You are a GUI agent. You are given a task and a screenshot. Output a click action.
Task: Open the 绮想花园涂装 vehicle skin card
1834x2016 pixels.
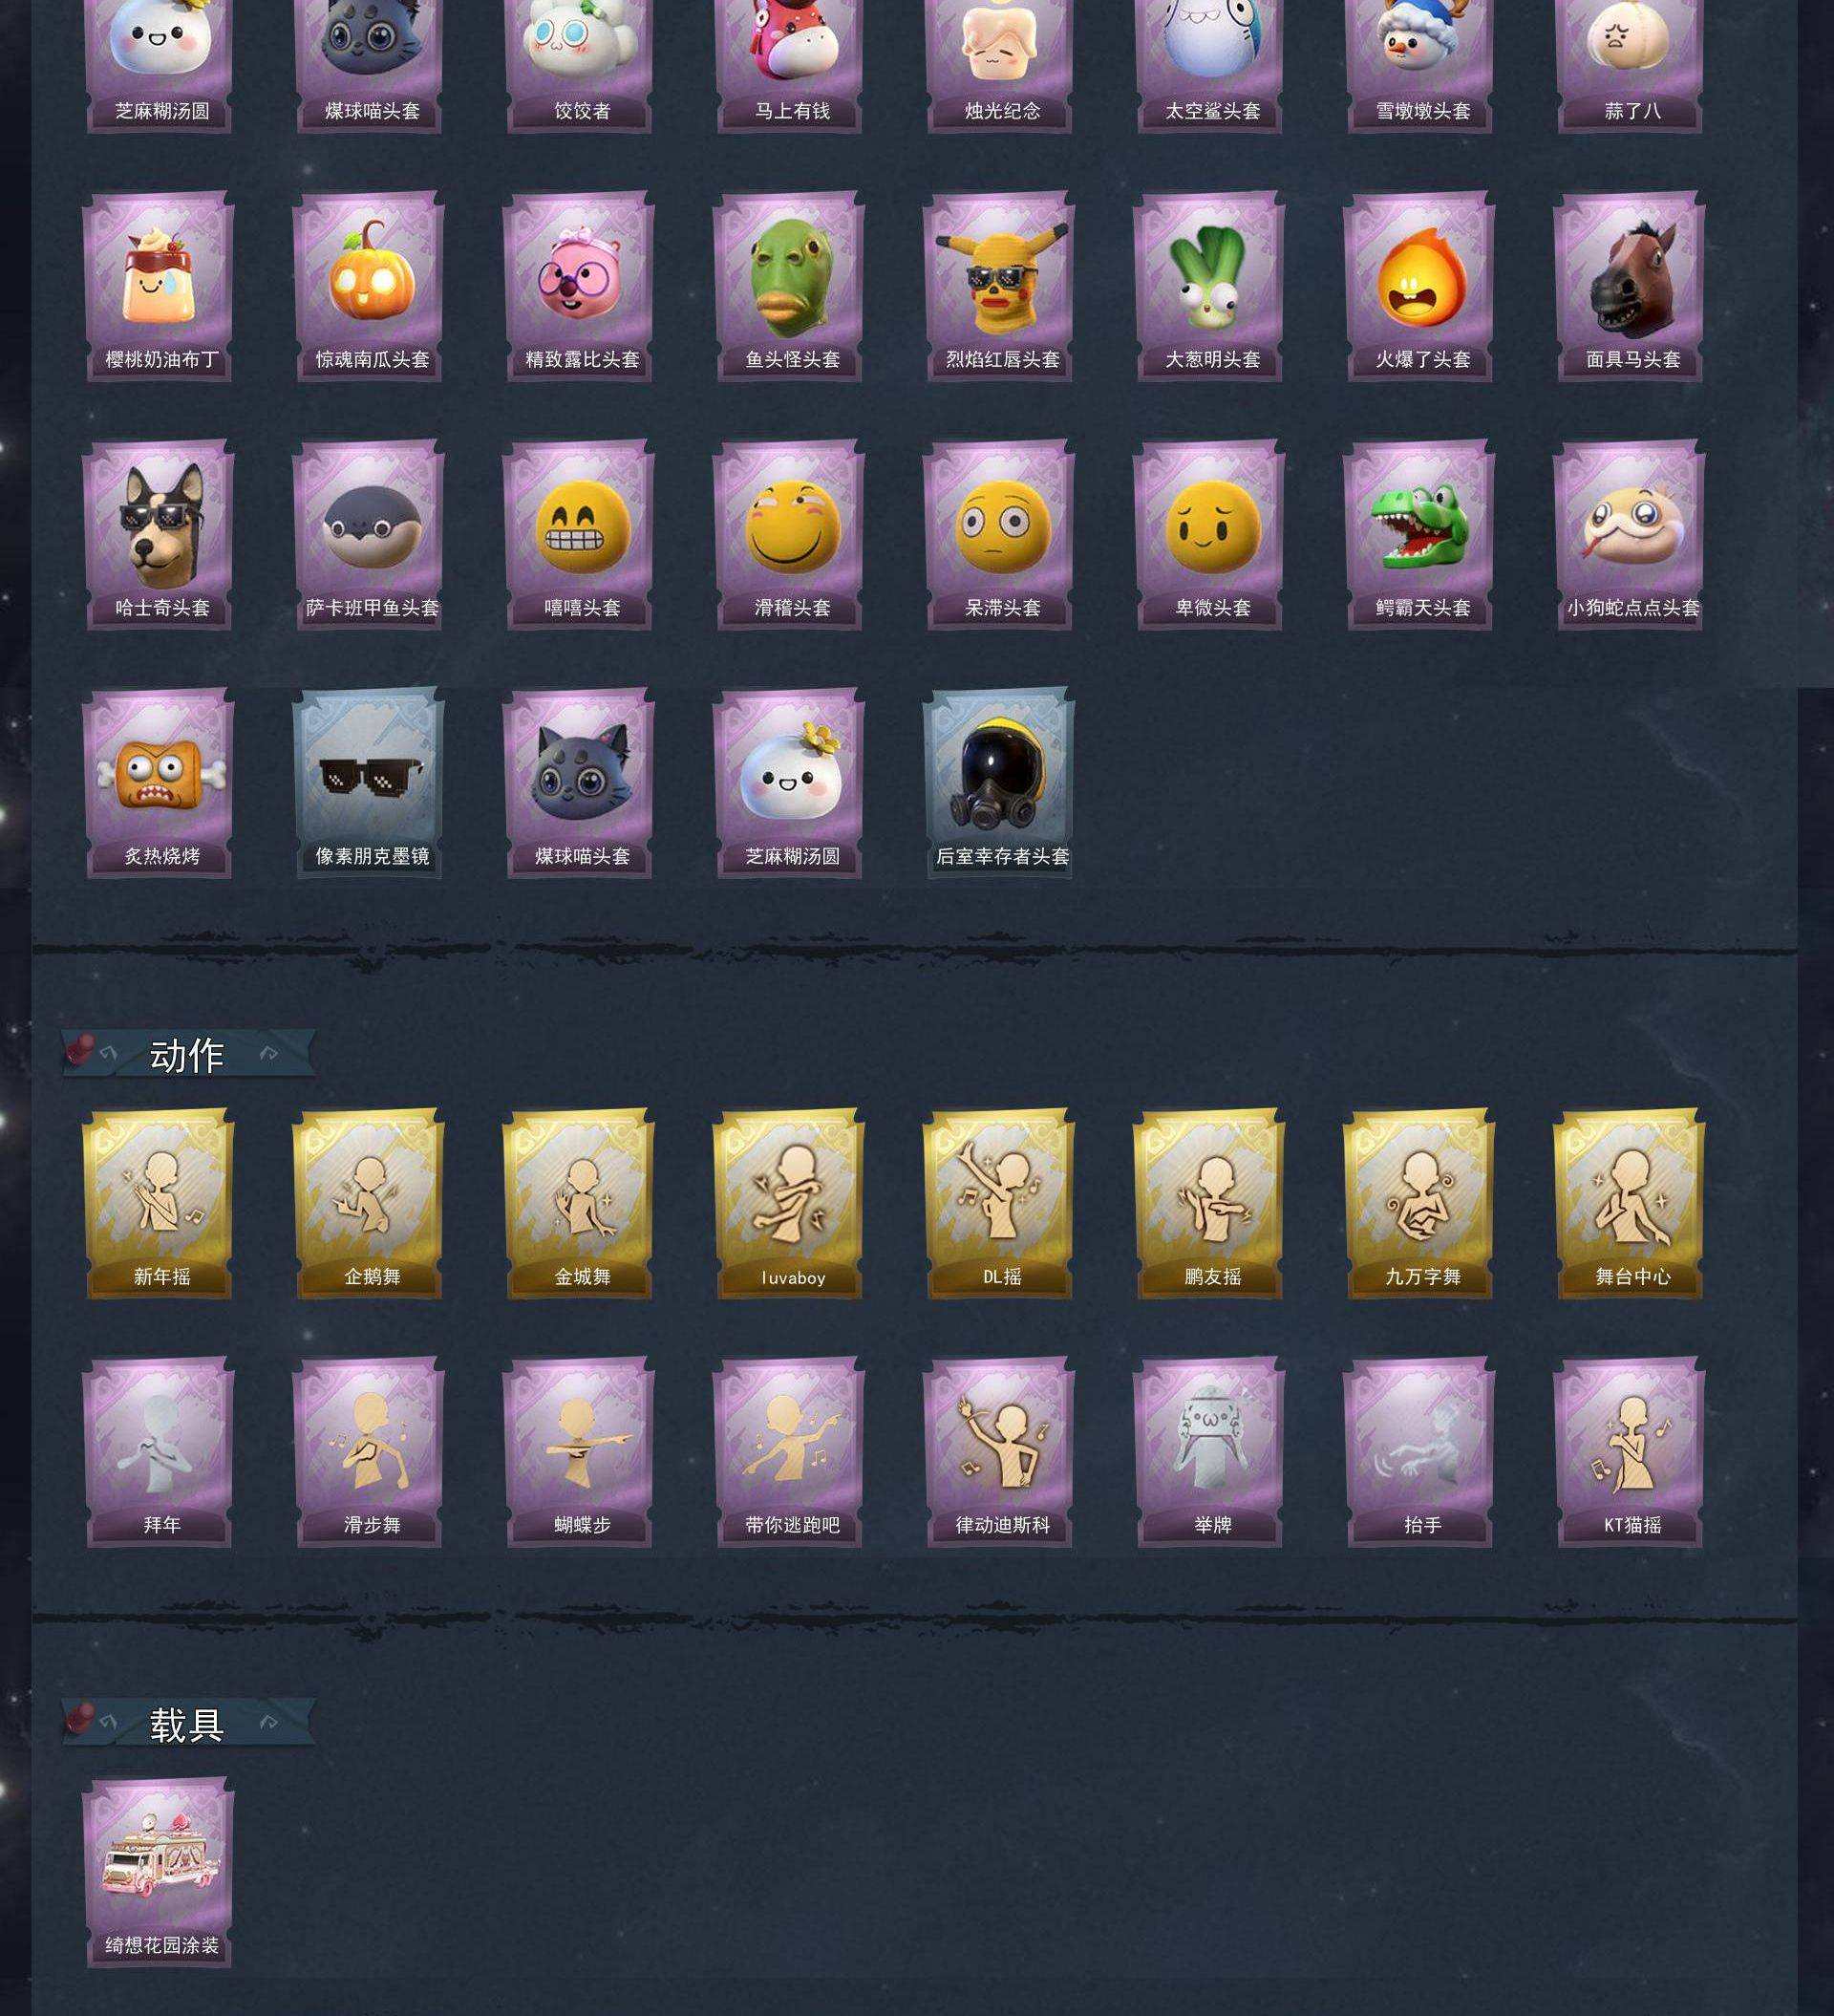click(x=159, y=1873)
